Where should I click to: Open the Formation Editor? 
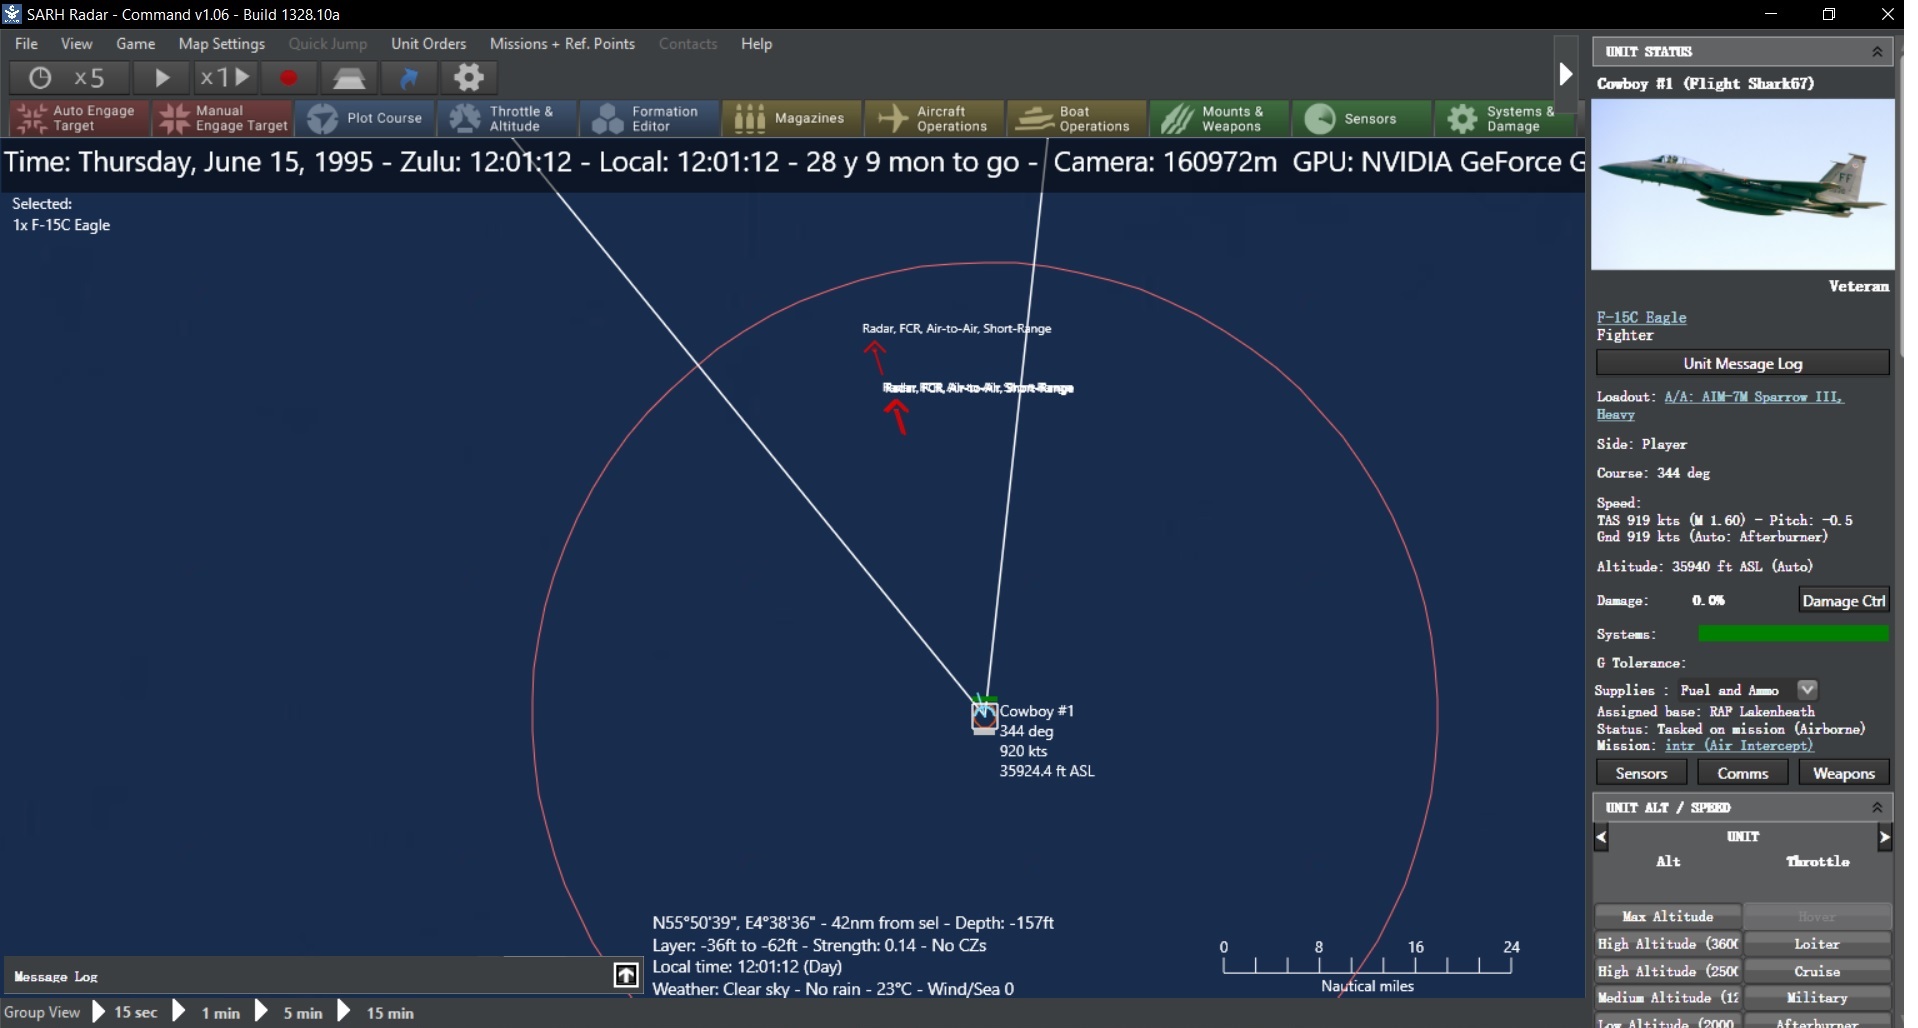(x=650, y=118)
